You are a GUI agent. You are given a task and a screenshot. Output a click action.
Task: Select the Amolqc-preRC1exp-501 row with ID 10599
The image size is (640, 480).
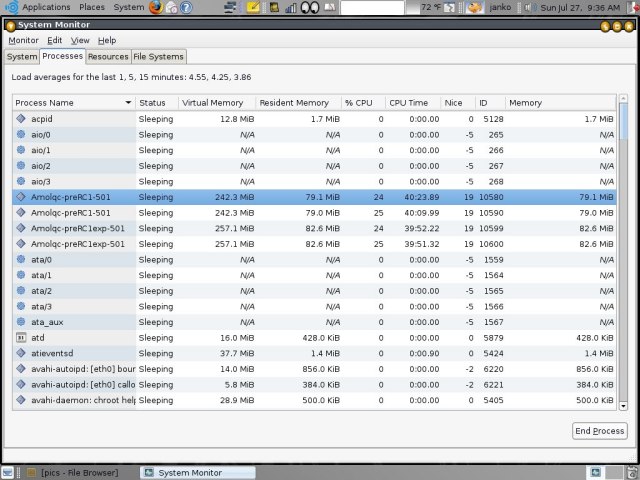pyautogui.click(x=314, y=228)
